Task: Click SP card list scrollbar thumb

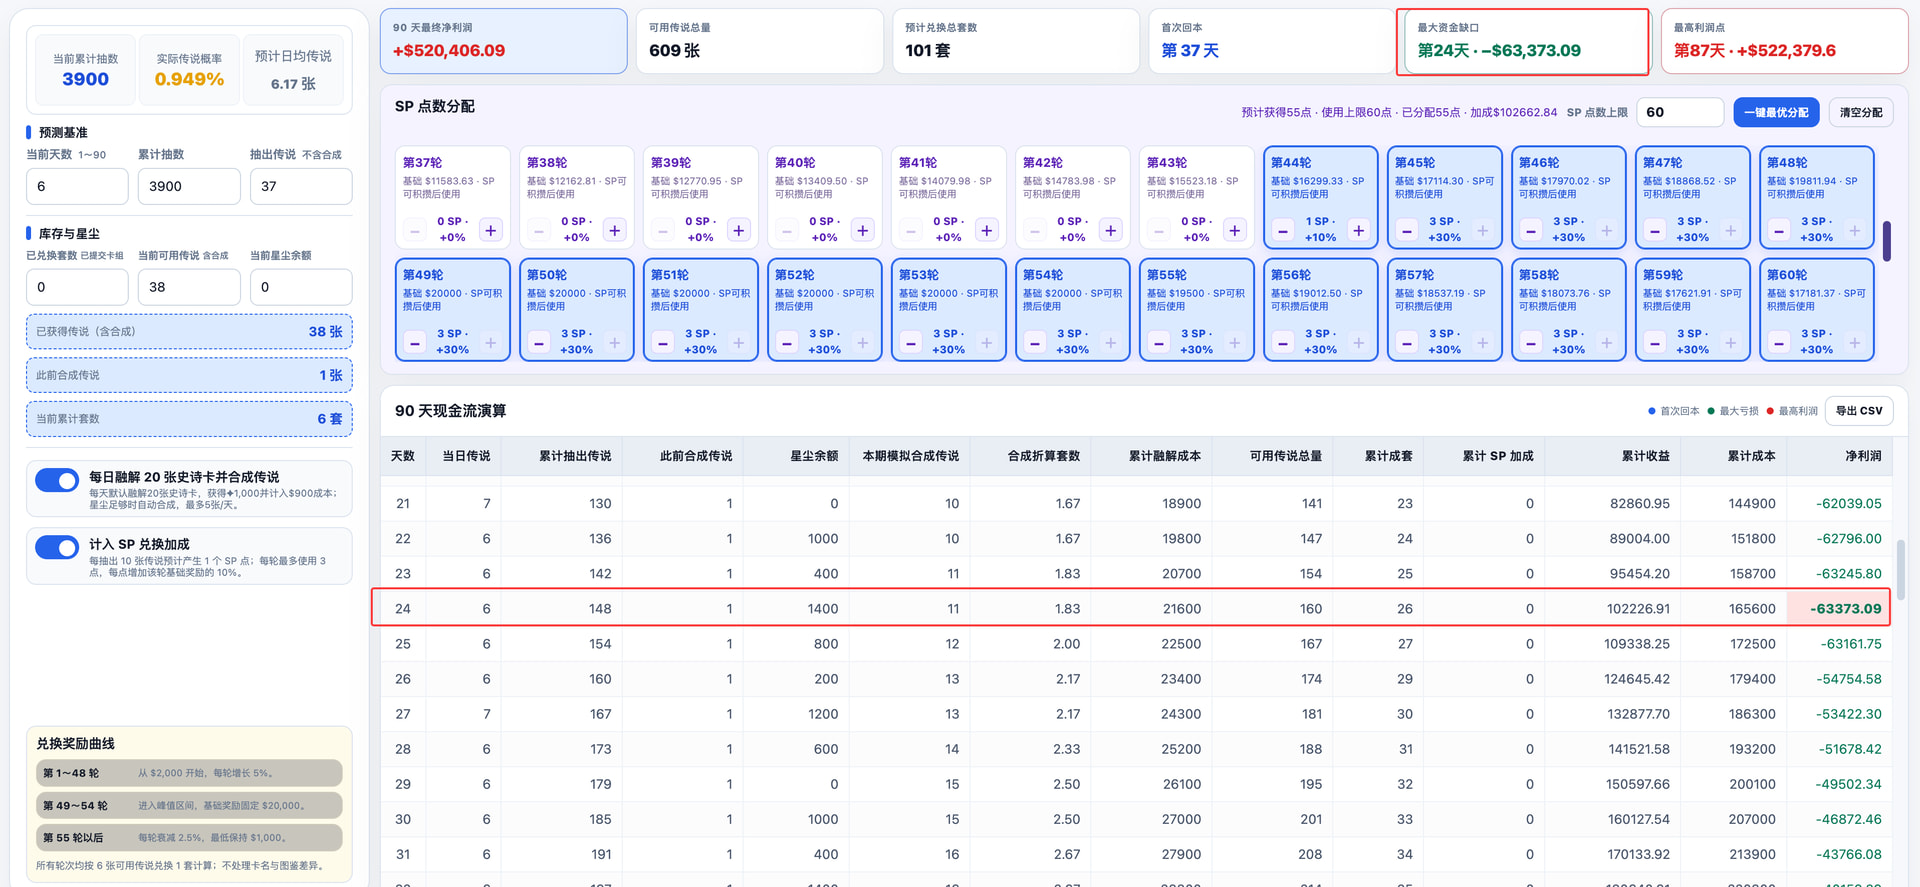Action: pyautogui.click(x=1887, y=241)
